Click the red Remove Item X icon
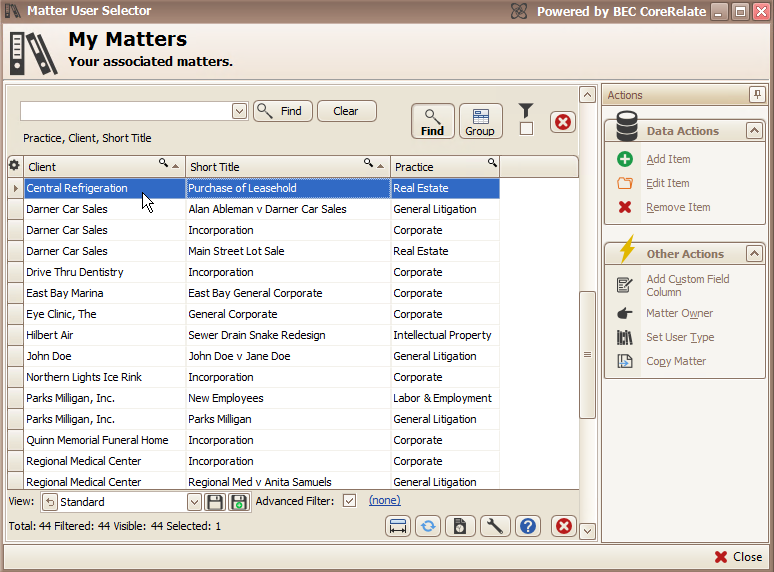The width and height of the screenshot is (774, 572). [625, 207]
